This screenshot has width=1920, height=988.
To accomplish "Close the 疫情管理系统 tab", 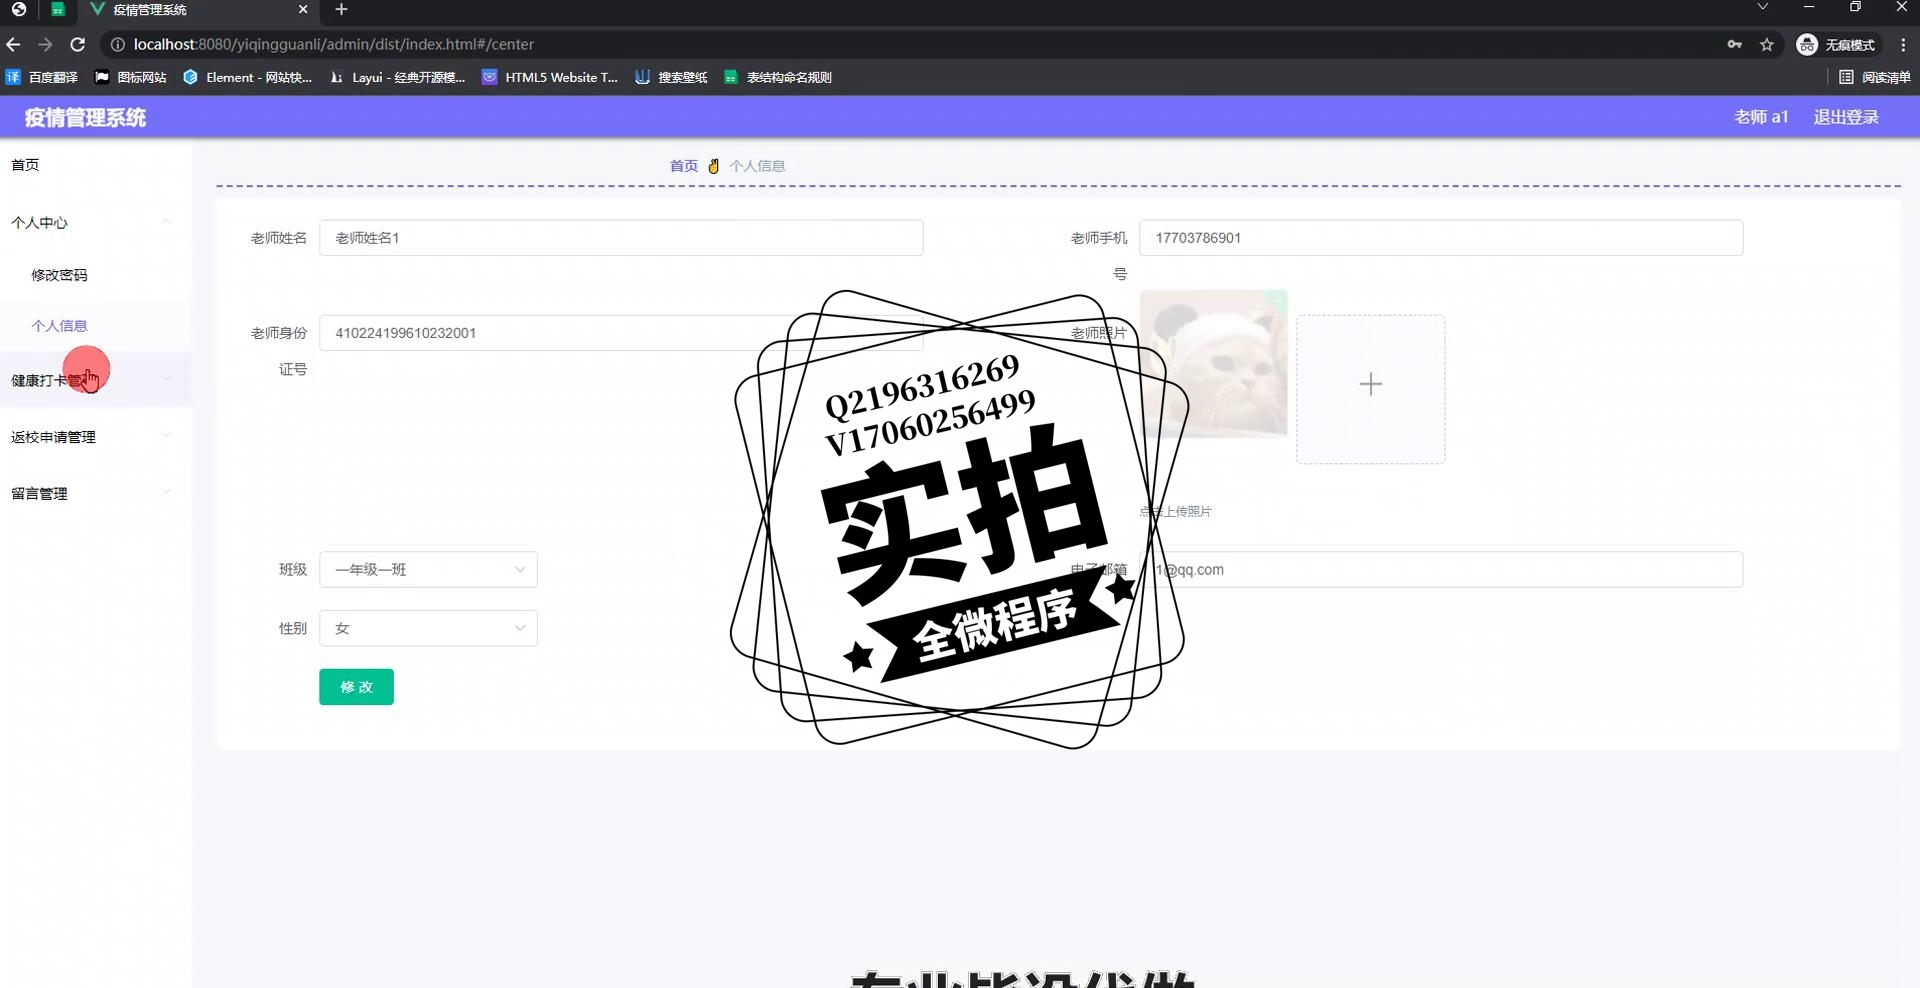I will 303,9.
